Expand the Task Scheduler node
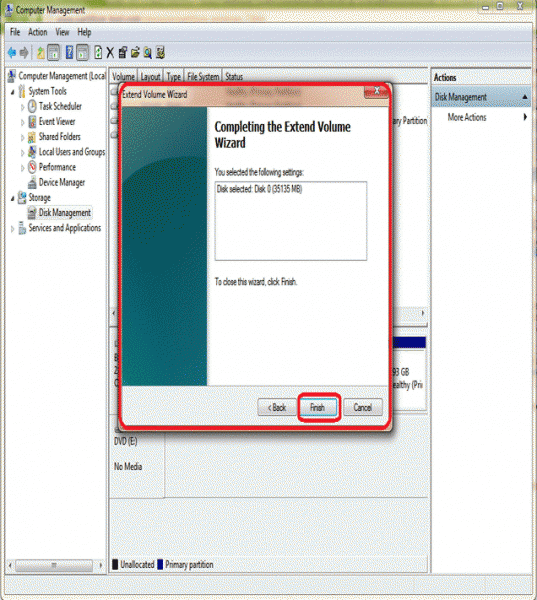The width and height of the screenshot is (537, 600). [x=23, y=107]
